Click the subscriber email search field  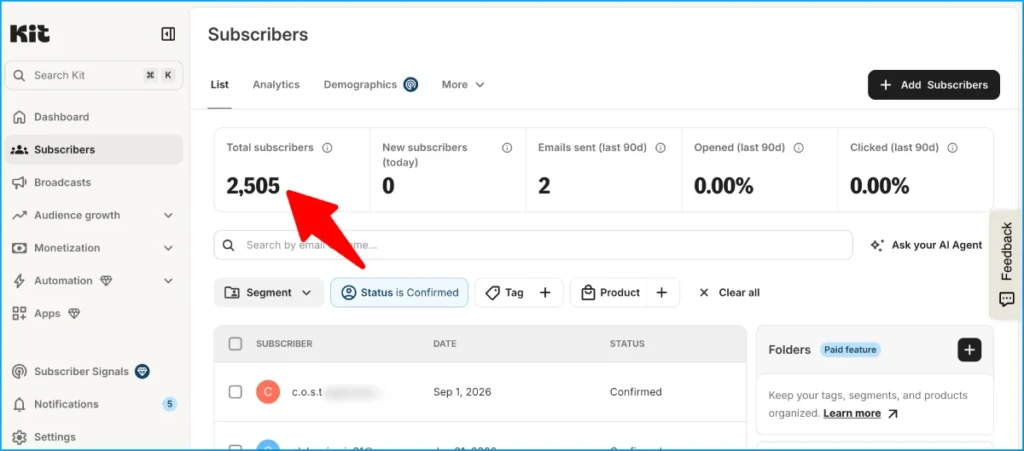[533, 245]
